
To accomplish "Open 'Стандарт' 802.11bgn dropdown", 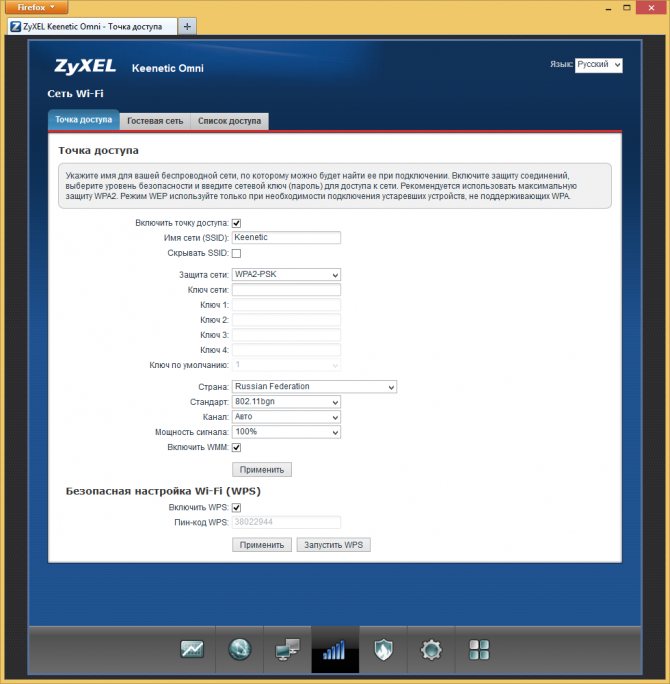I will 286,402.
